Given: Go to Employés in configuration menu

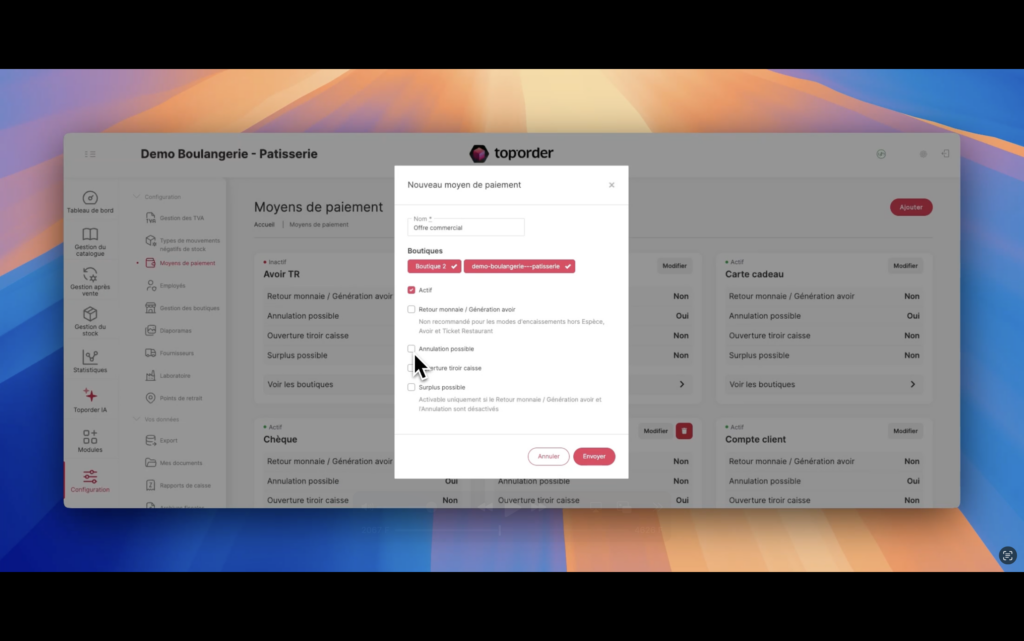Looking at the screenshot, I should tap(173, 286).
